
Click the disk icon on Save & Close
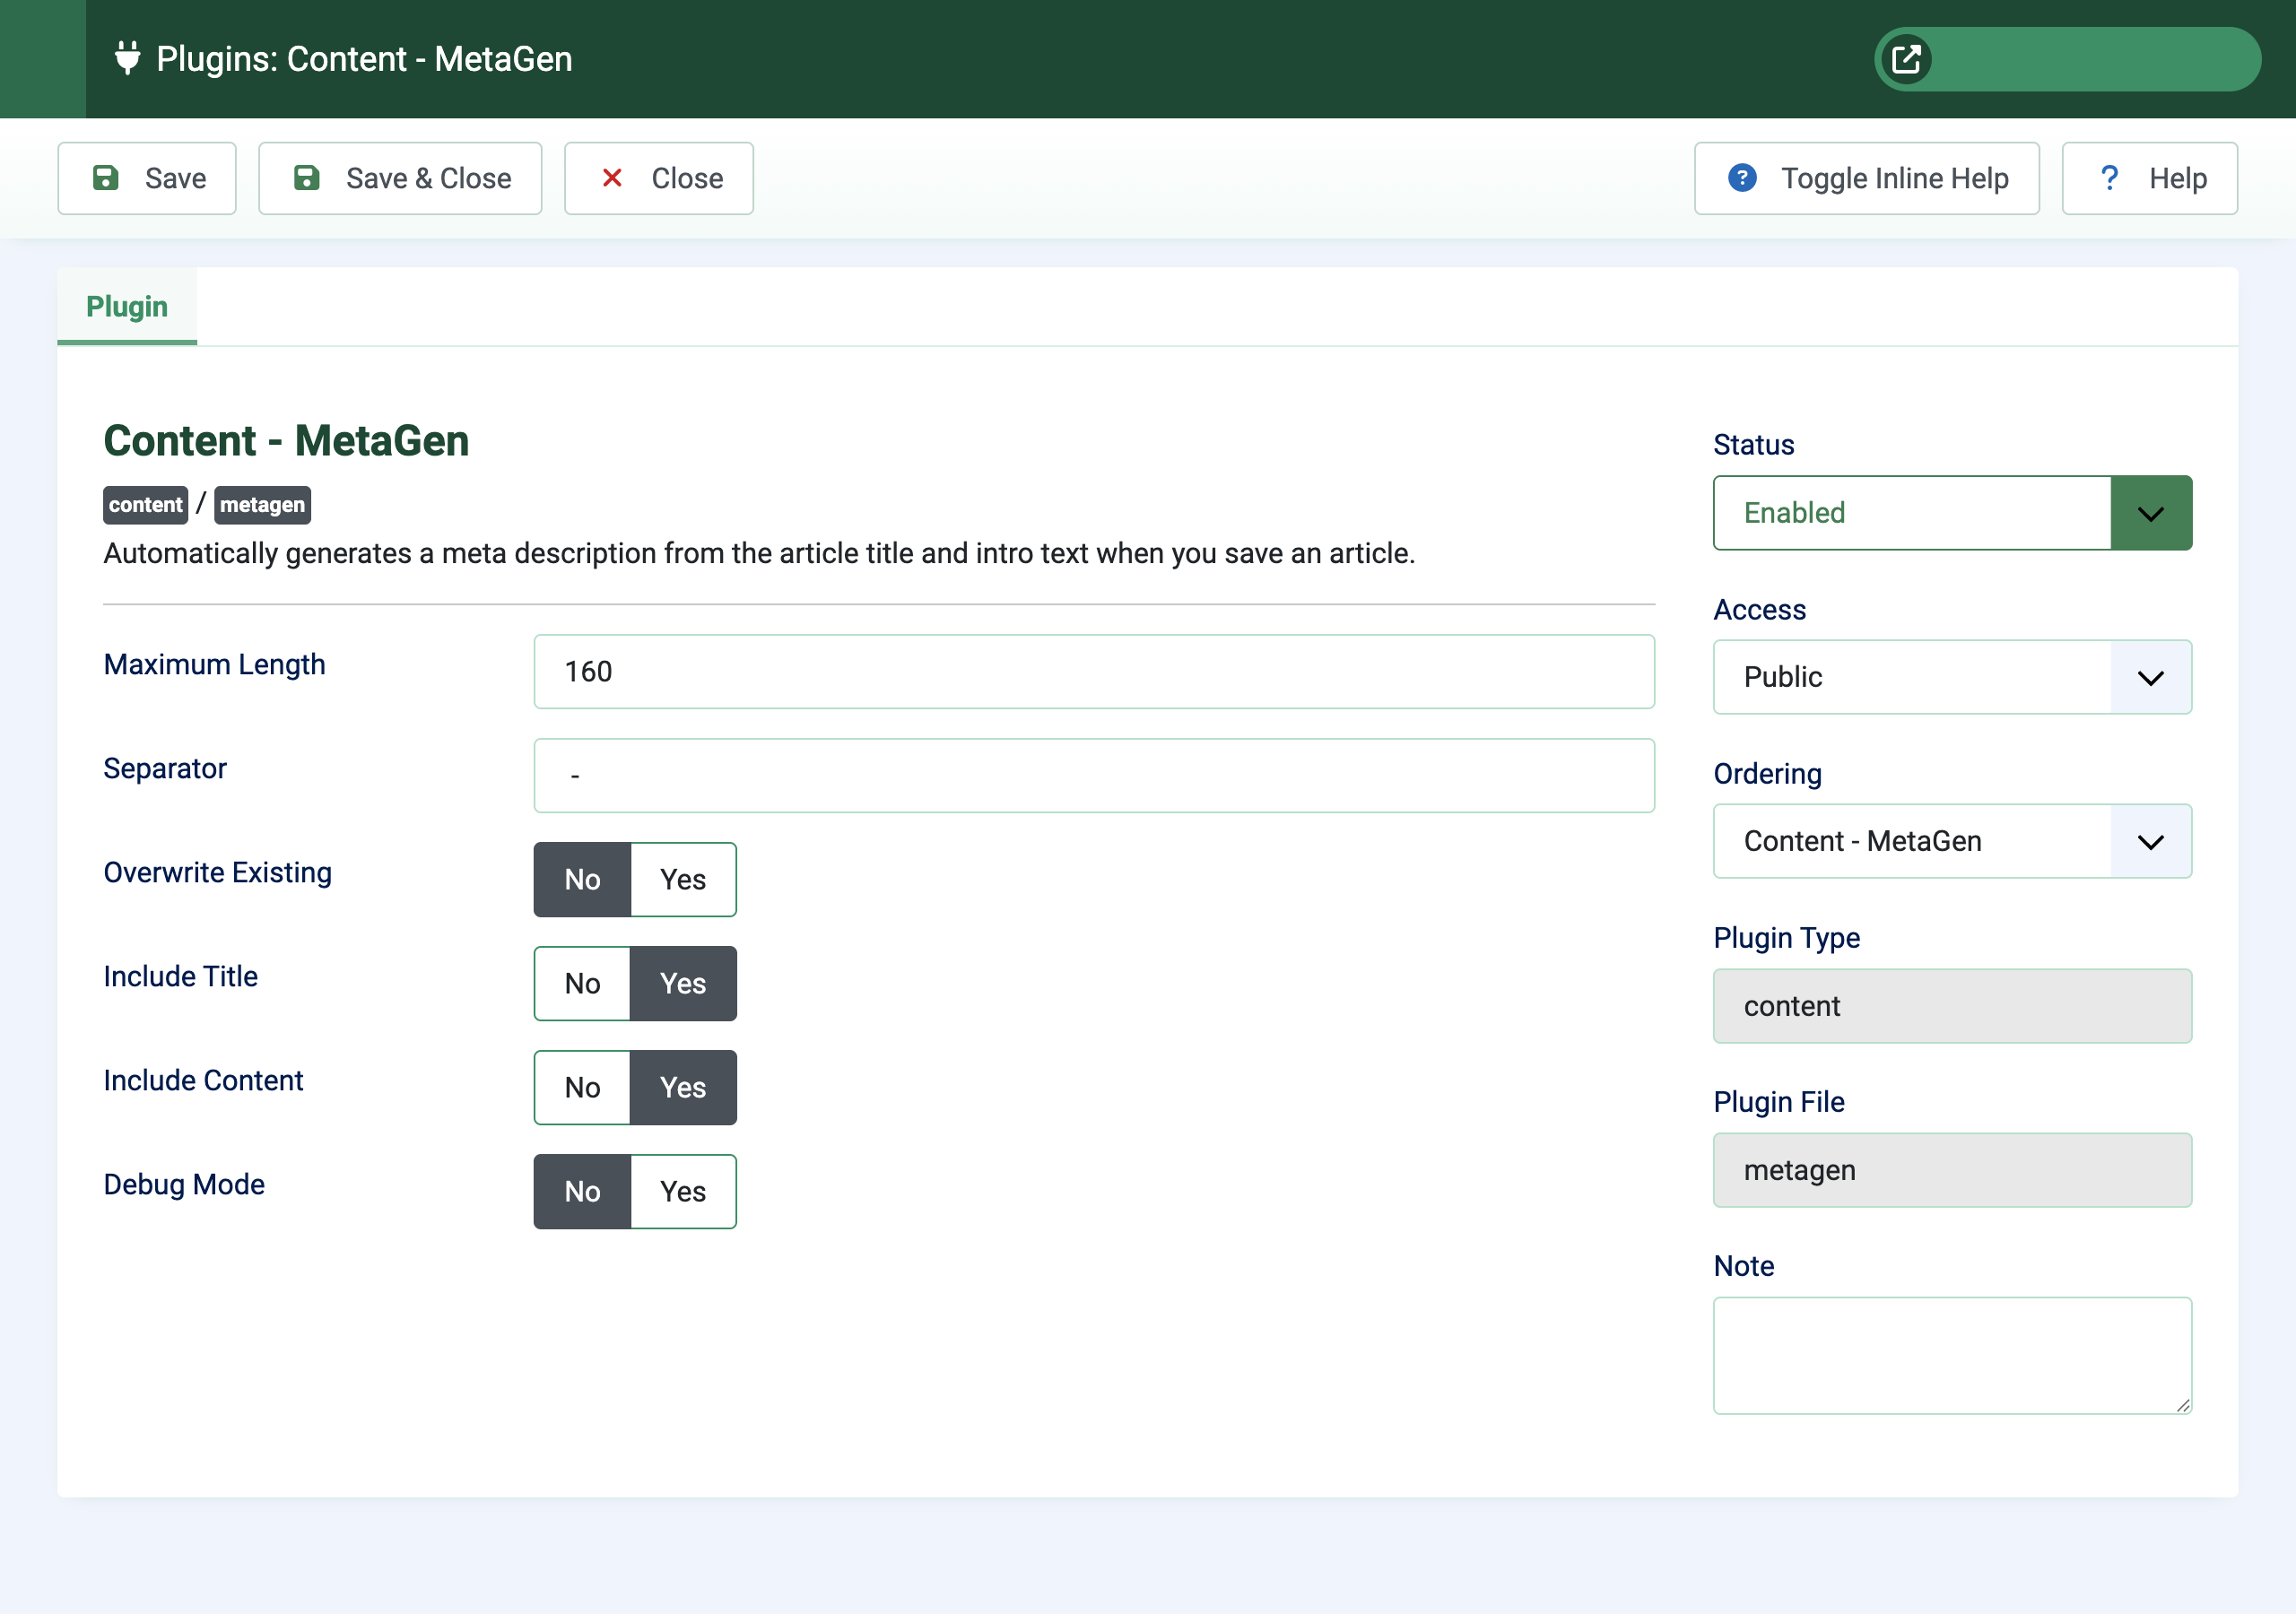(x=306, y=177)
